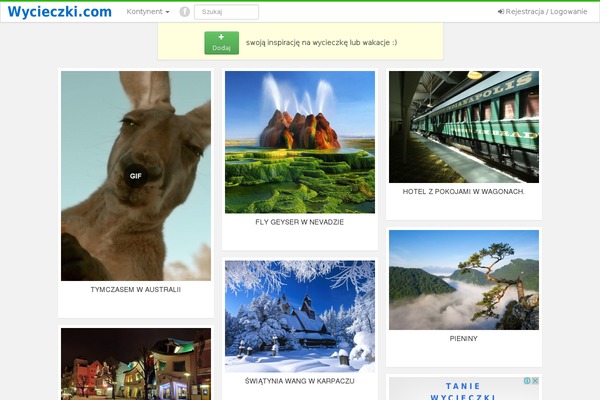Image resolution: width=600 pixels, height=400 pixels.
Task: Click 'Hotel z pokojami w wagonach.' caption
Action: pos(464,192)
